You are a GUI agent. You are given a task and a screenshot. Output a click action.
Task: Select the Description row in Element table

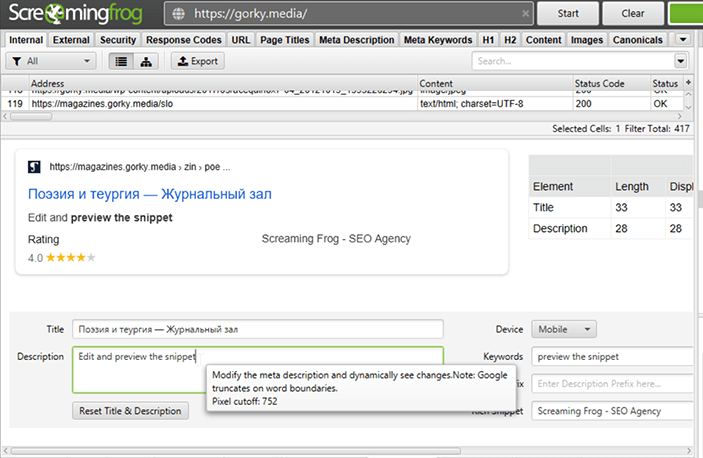point(611,229)
